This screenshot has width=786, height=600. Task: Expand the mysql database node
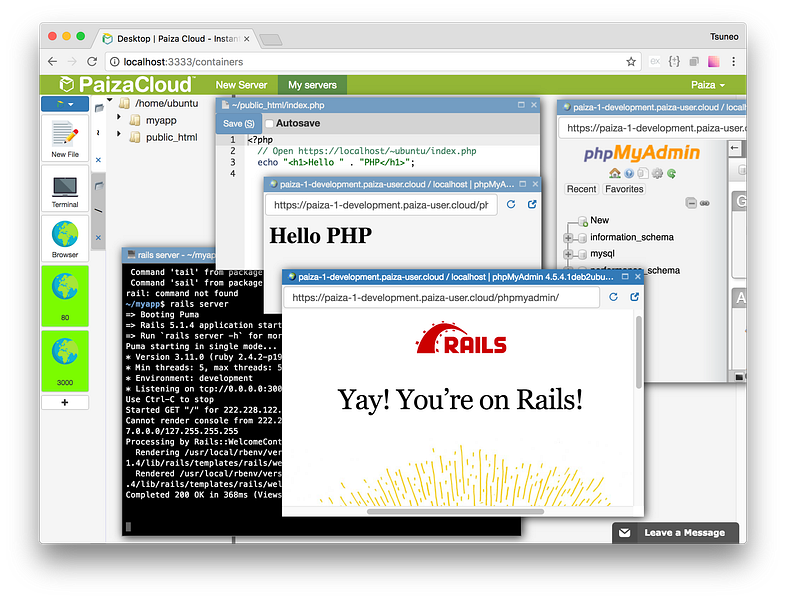(x=568, y=254)
